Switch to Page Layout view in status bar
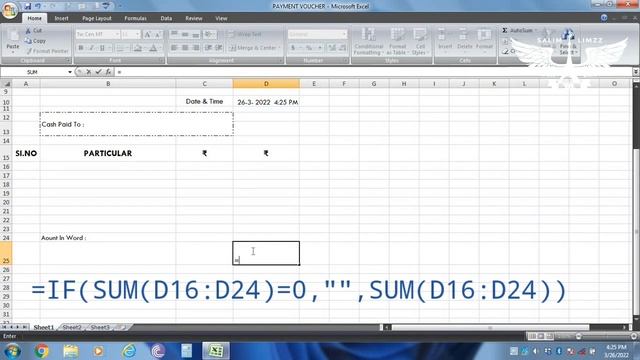Viewport: 640px width, 360px height. tap(541, 336)
